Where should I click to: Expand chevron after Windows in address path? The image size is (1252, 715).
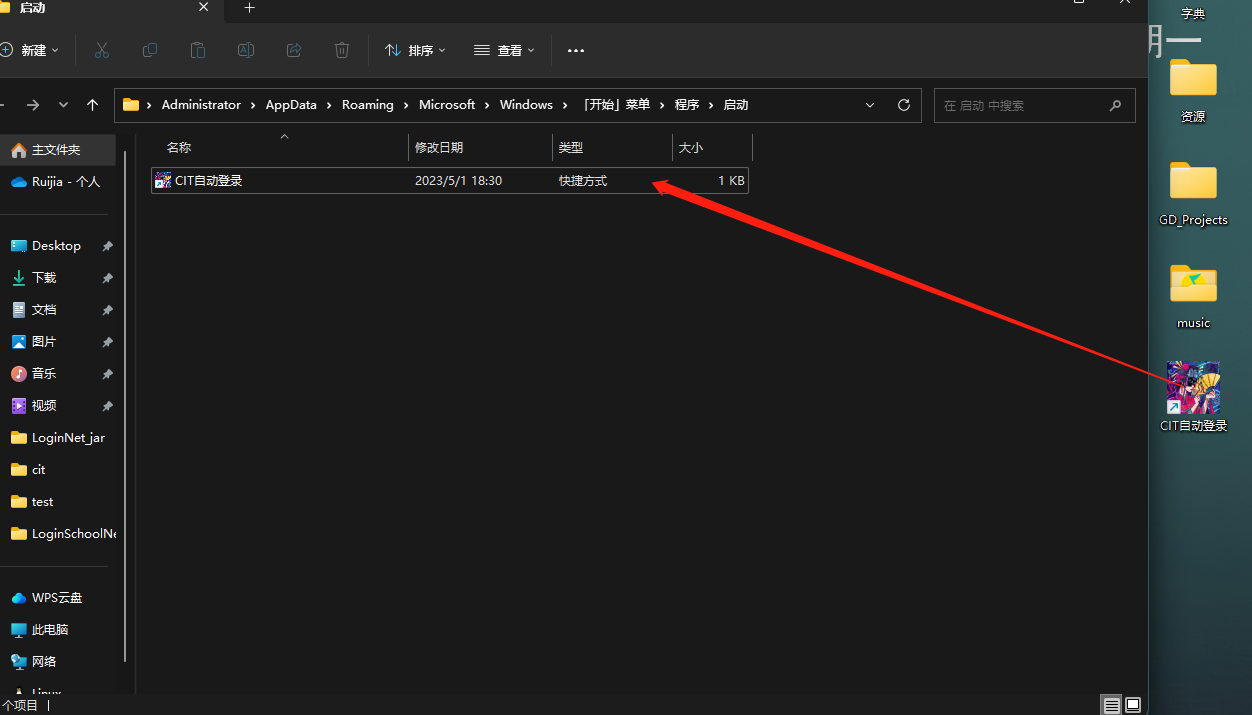(565, 105)
